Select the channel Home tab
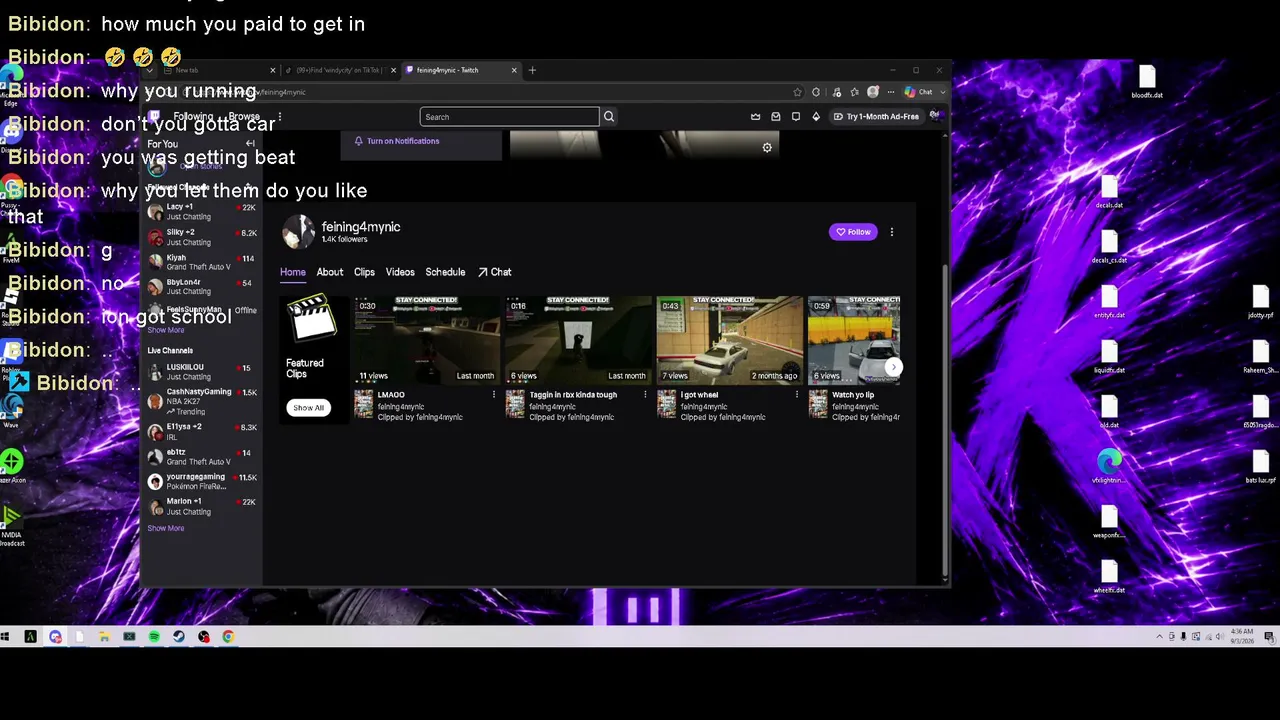Screen dimensions: 1280x720 pyautogui.click(x=293, y=272)
